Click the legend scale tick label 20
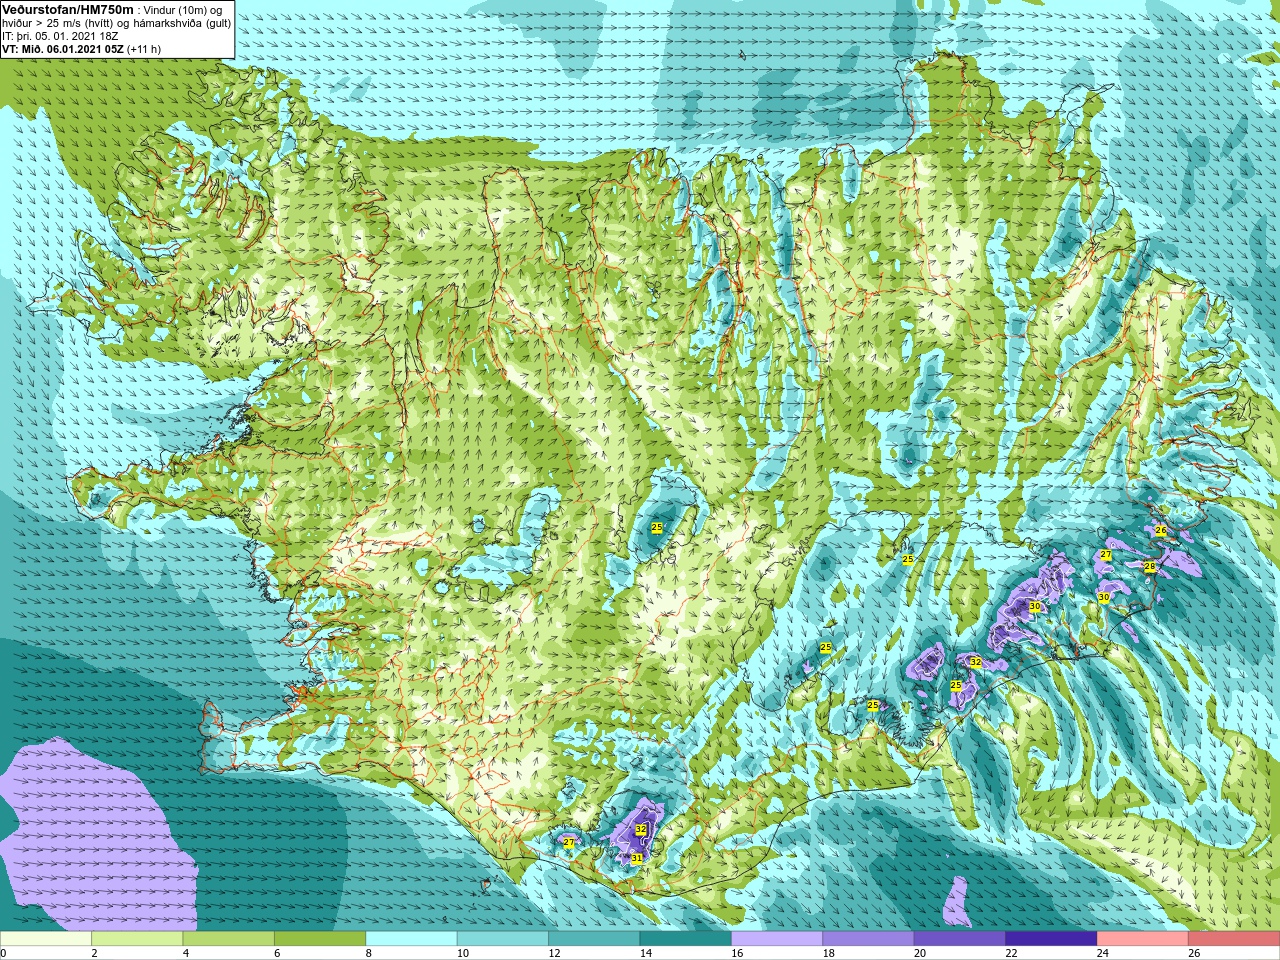The height and width of the screenshot is (960, 1280). pyautogui.click(x=920, y=953)
